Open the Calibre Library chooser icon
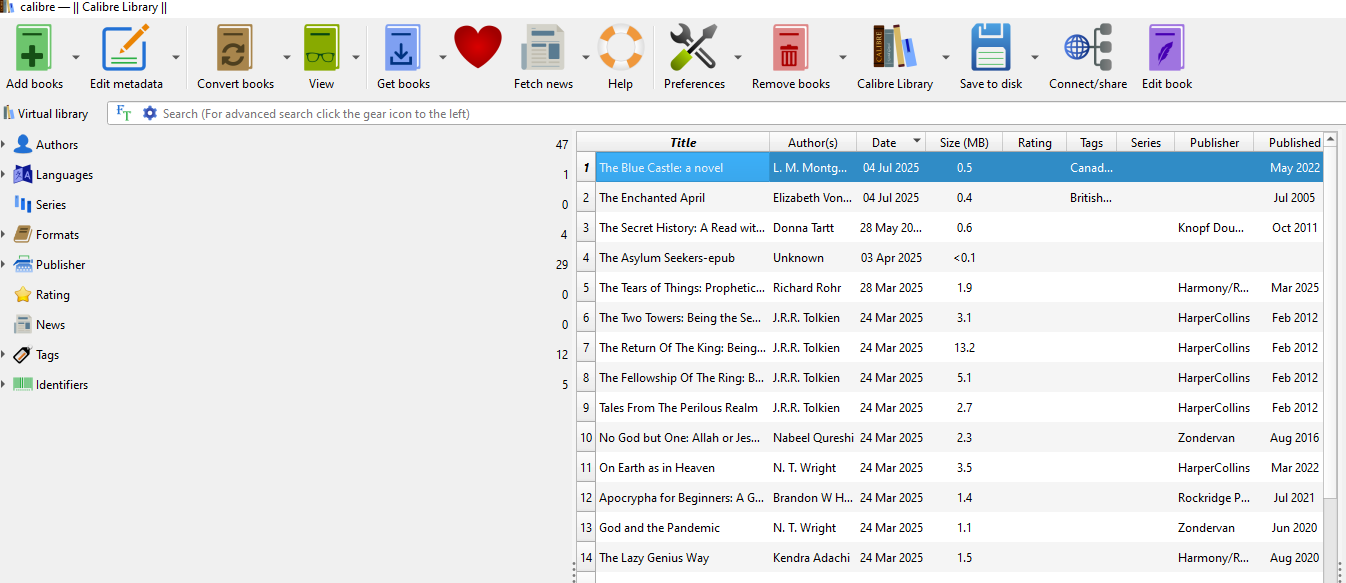This screenshot has height=583, width=1346. tap(895, 47)
